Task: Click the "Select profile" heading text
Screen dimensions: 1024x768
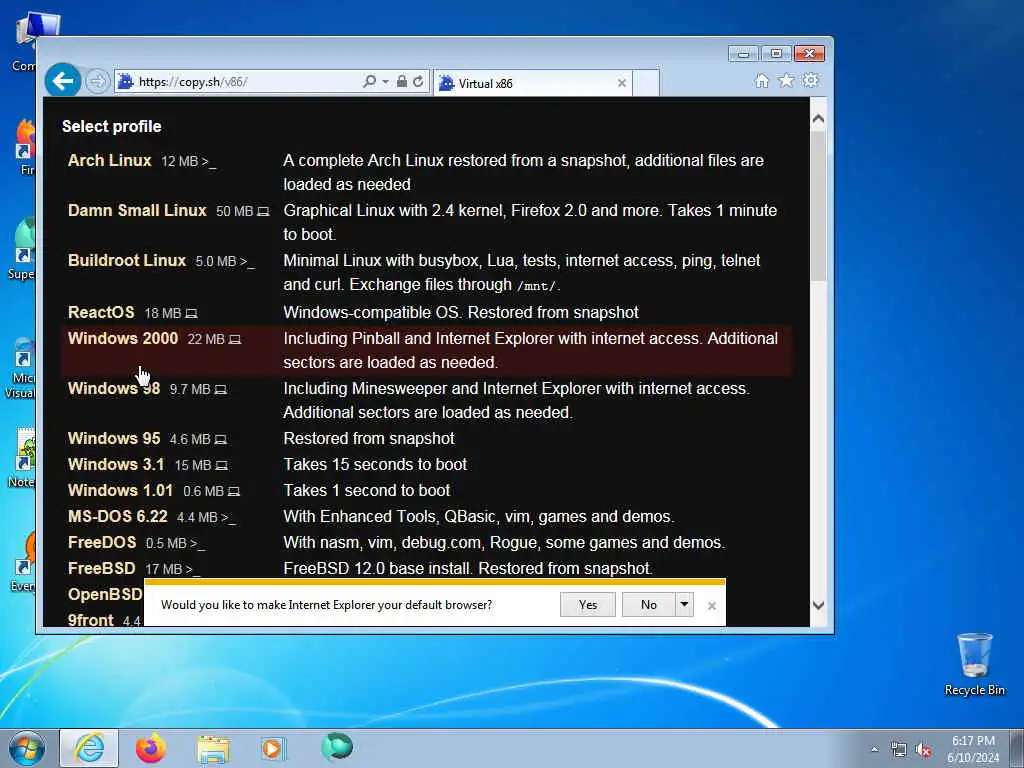Action: pos(112,126)
